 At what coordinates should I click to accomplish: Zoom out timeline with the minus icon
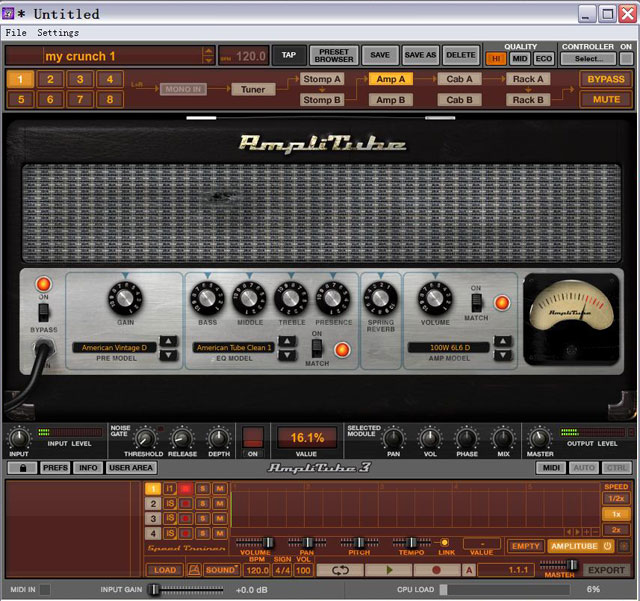pyautogui.click(x=595, y=532)
